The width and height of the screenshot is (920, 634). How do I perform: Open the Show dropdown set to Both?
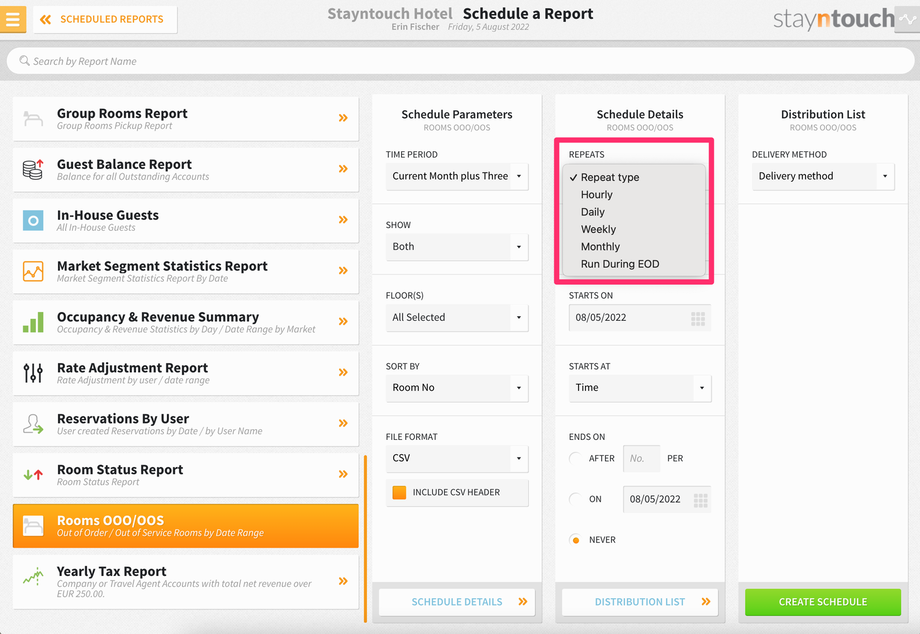[x=456, y=247]
